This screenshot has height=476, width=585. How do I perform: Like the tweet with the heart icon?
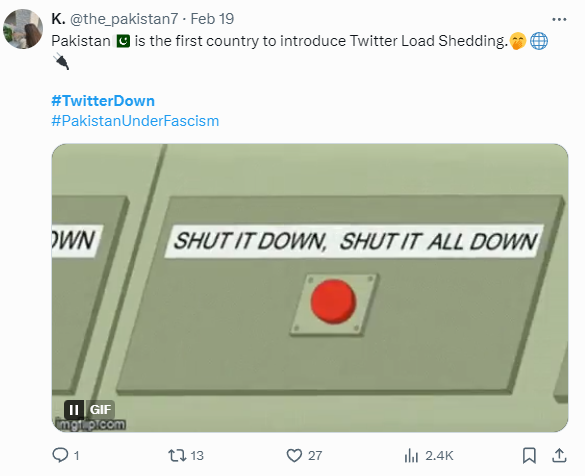pos(294,455)
